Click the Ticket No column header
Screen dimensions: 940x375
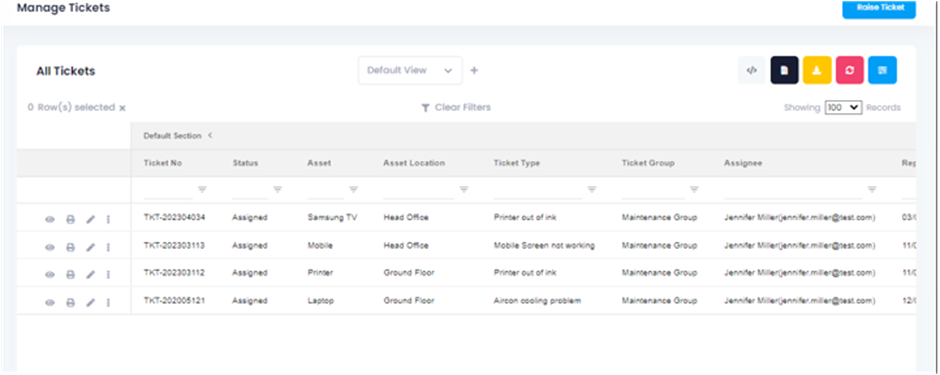tap(162, 163)
